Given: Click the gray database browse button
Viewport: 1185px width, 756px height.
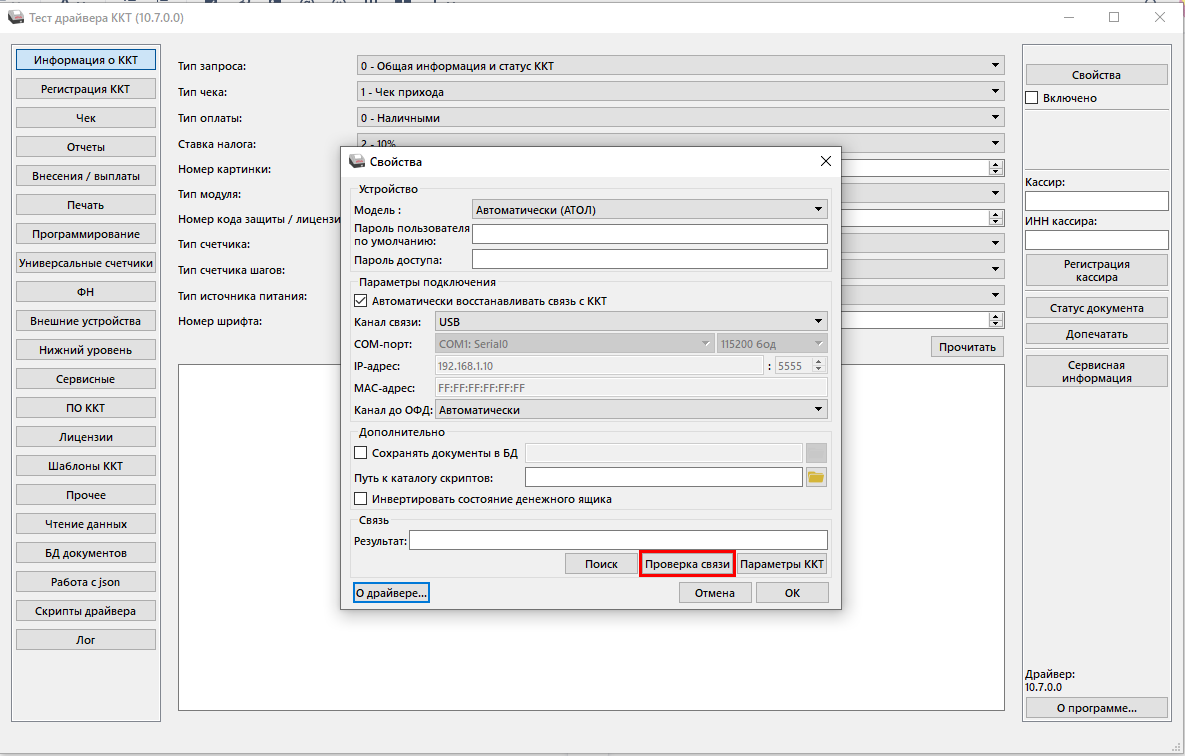Looking at the screenshot, I should click(x=816, y=453).
